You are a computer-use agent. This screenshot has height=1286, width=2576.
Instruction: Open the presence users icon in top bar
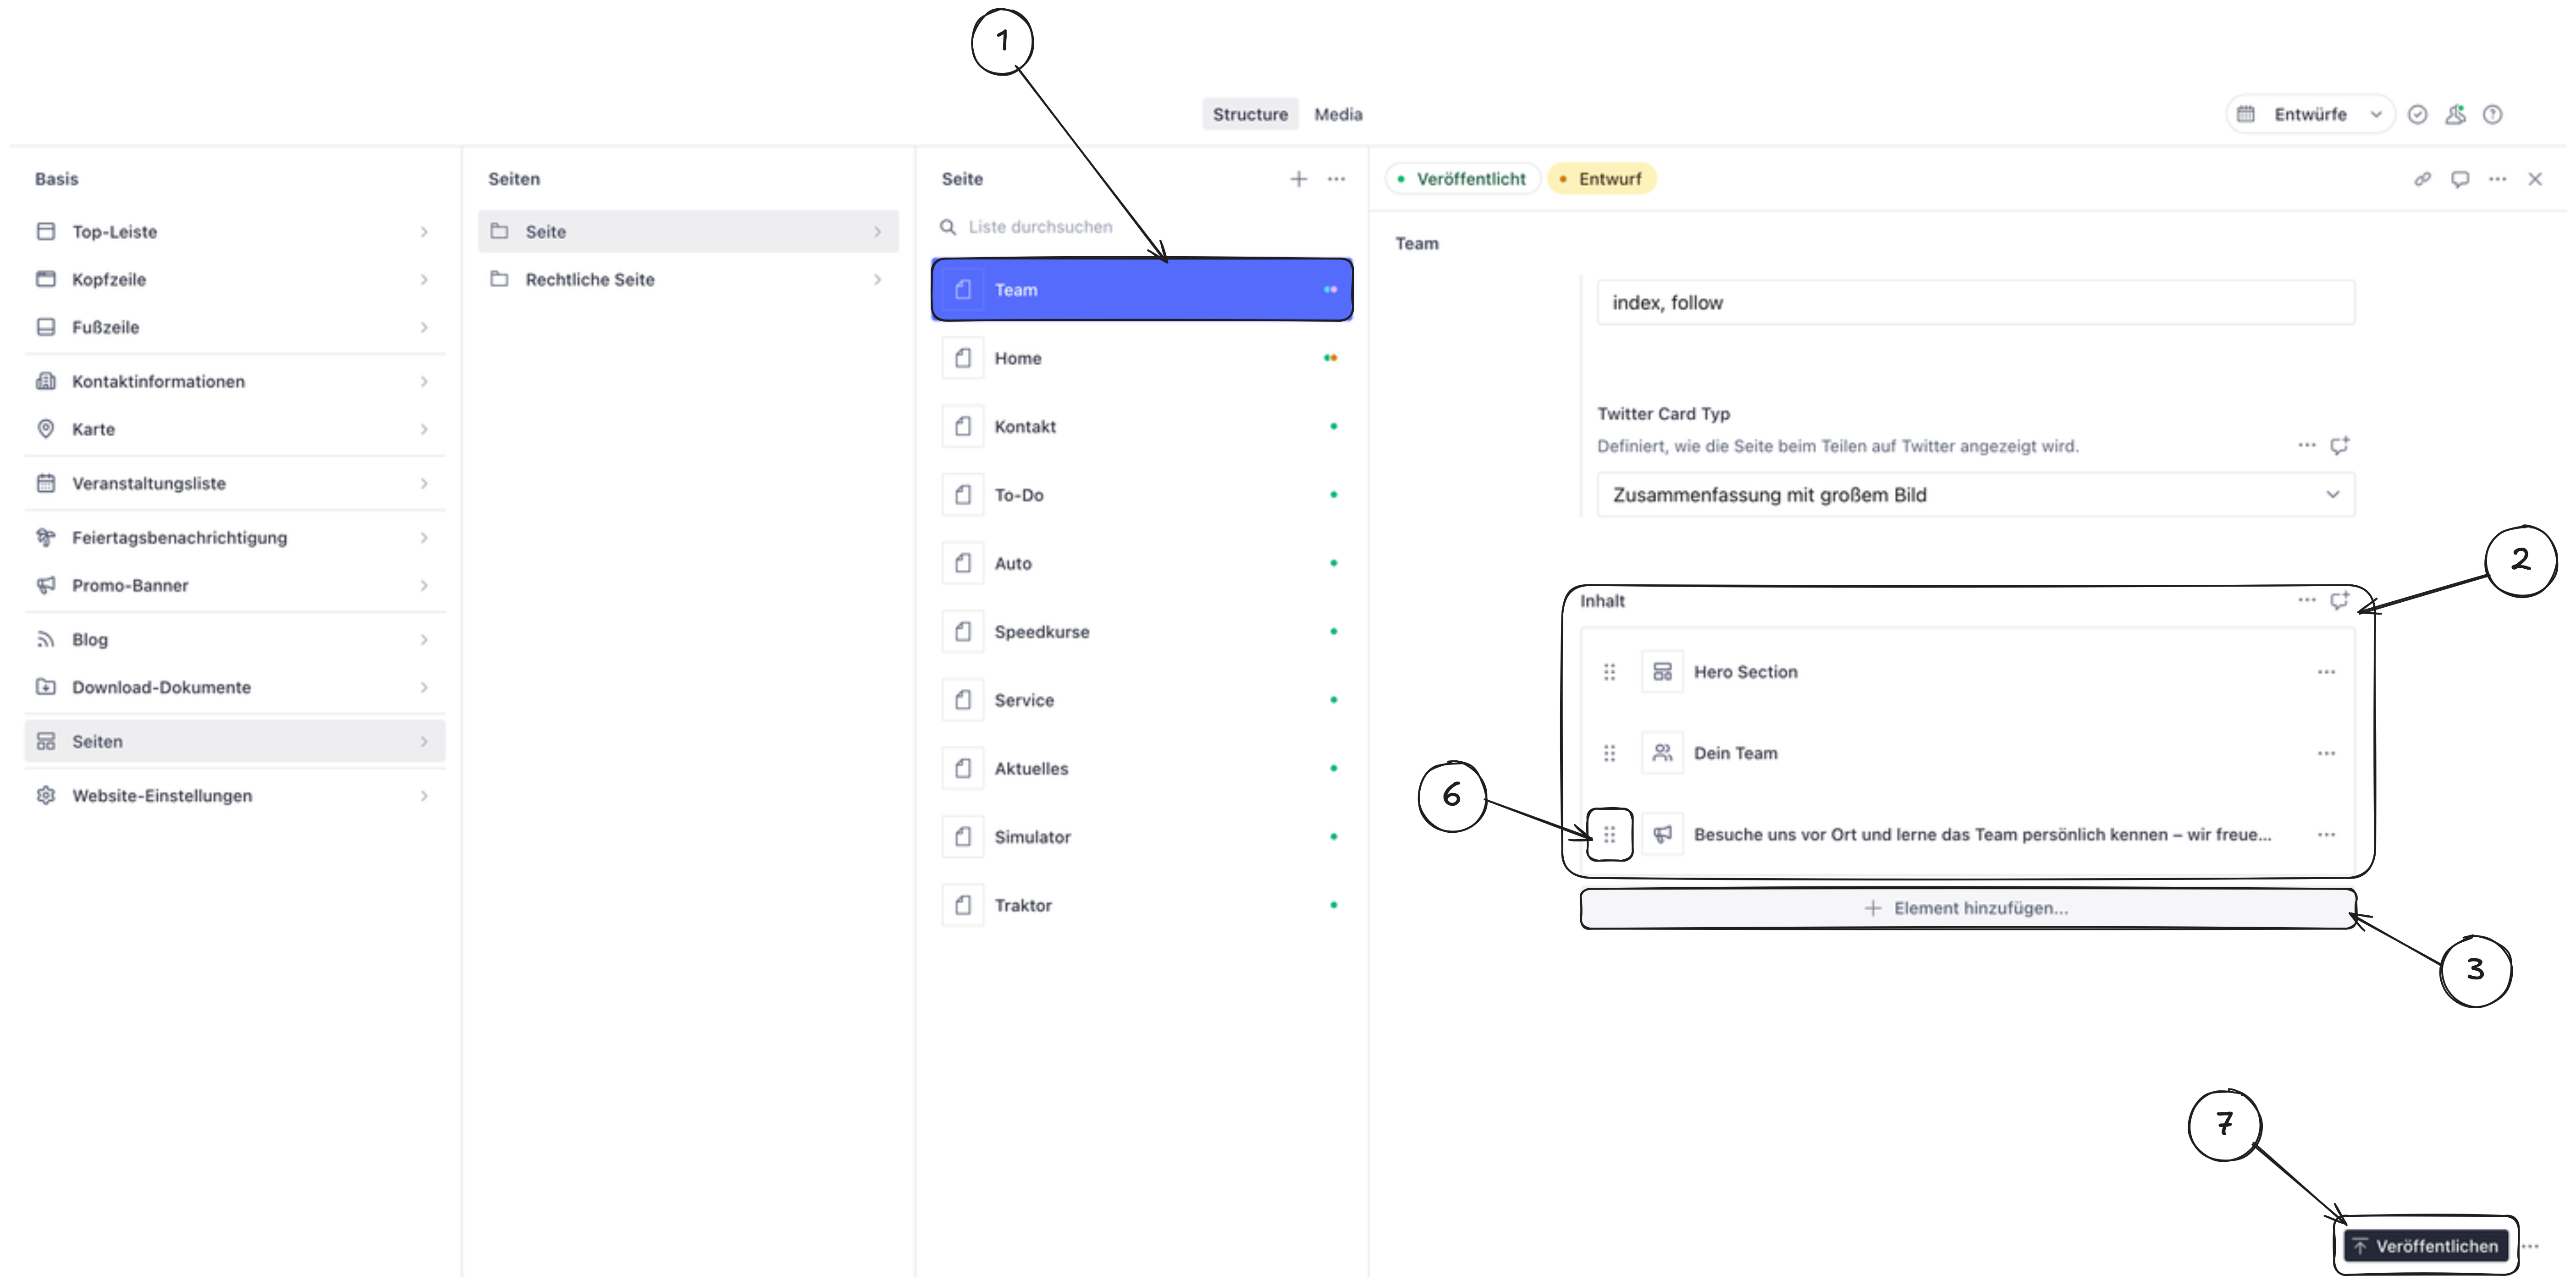pos(2455,114)
